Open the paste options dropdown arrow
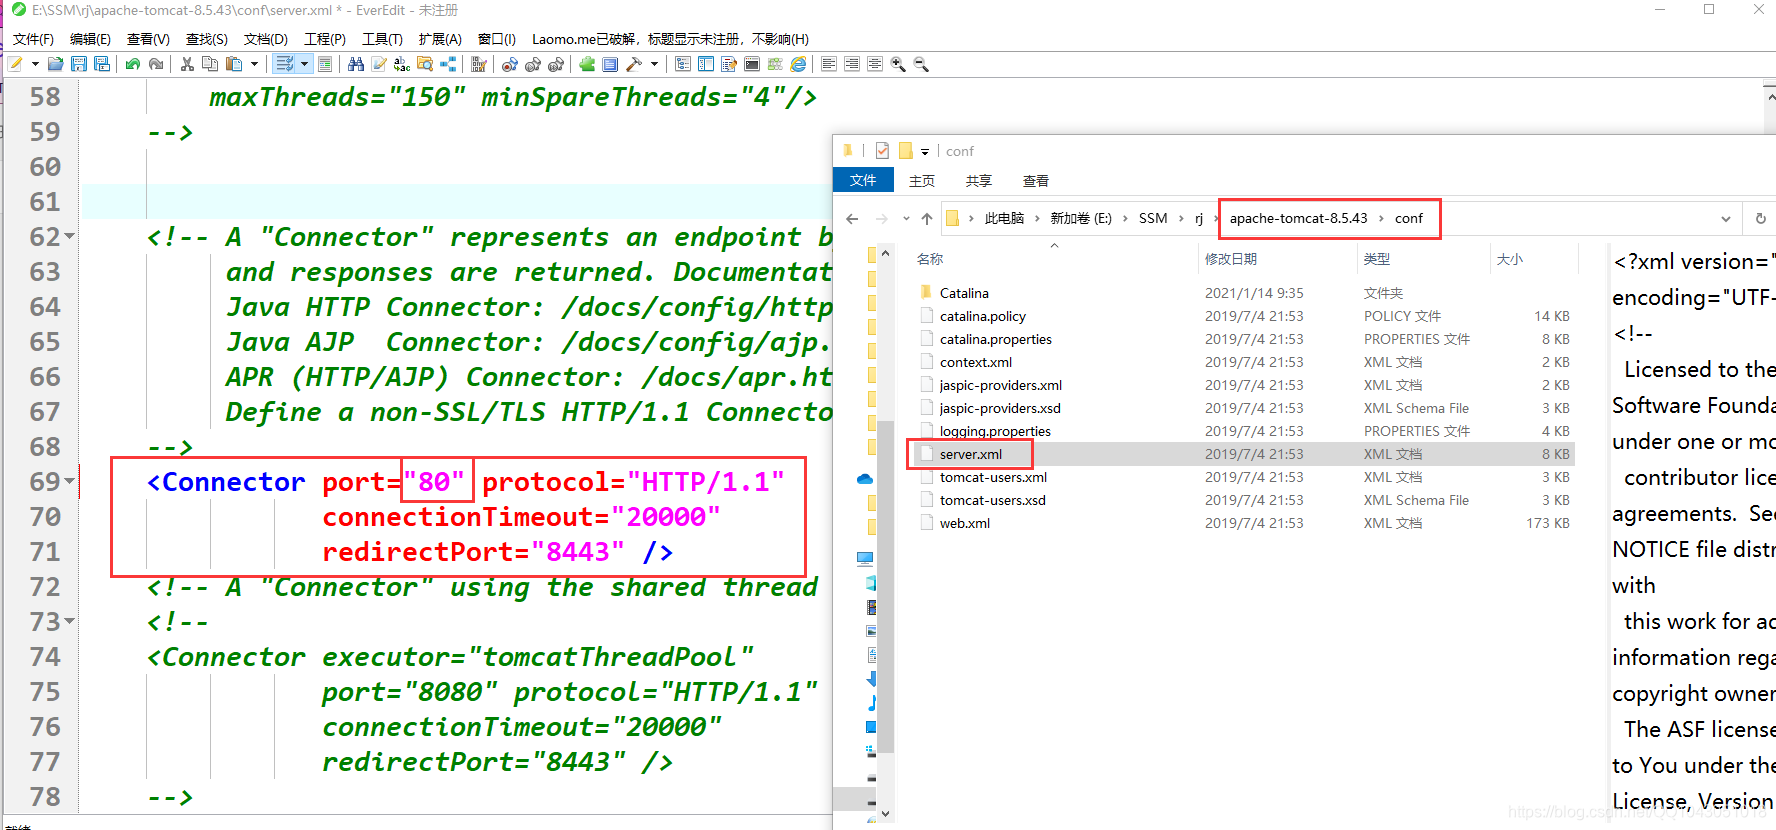This screenshot has width=1776, height=830. coord(254,64)
